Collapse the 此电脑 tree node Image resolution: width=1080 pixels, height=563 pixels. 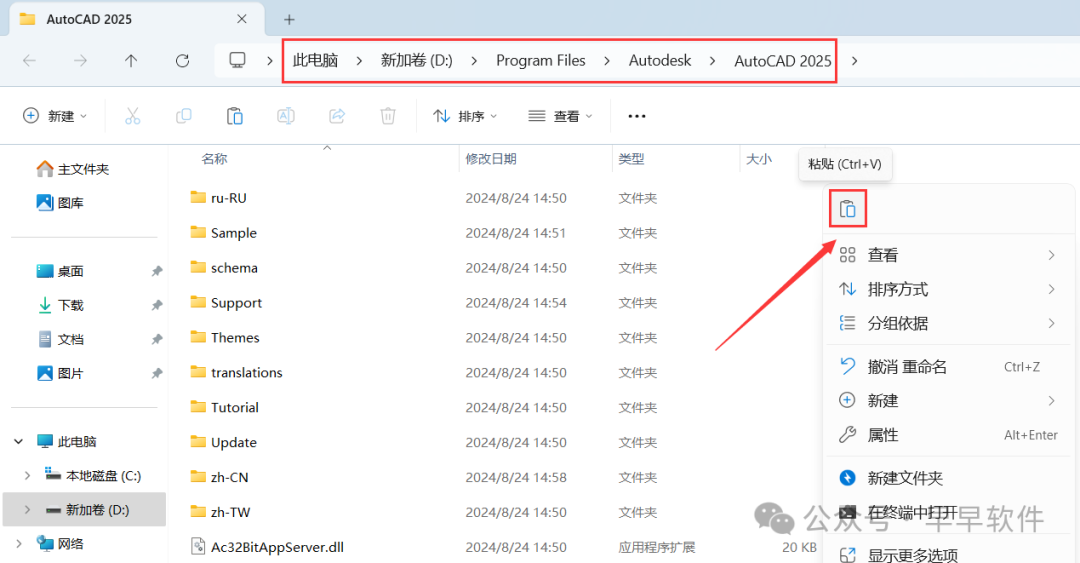19,442
